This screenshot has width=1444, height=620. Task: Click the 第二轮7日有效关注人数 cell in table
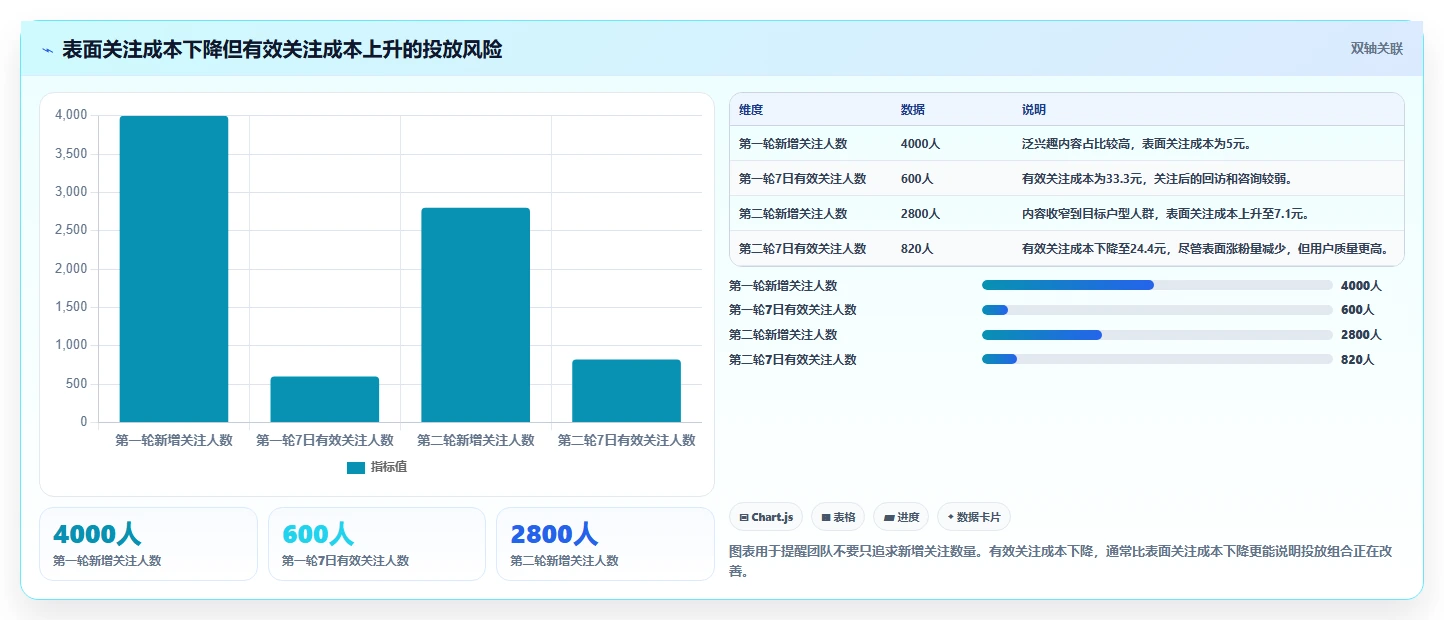[803, 249]
